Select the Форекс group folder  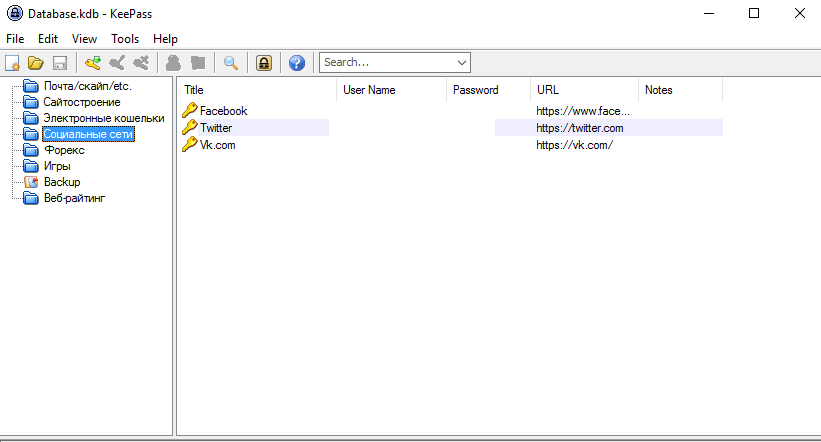[64, 150]
